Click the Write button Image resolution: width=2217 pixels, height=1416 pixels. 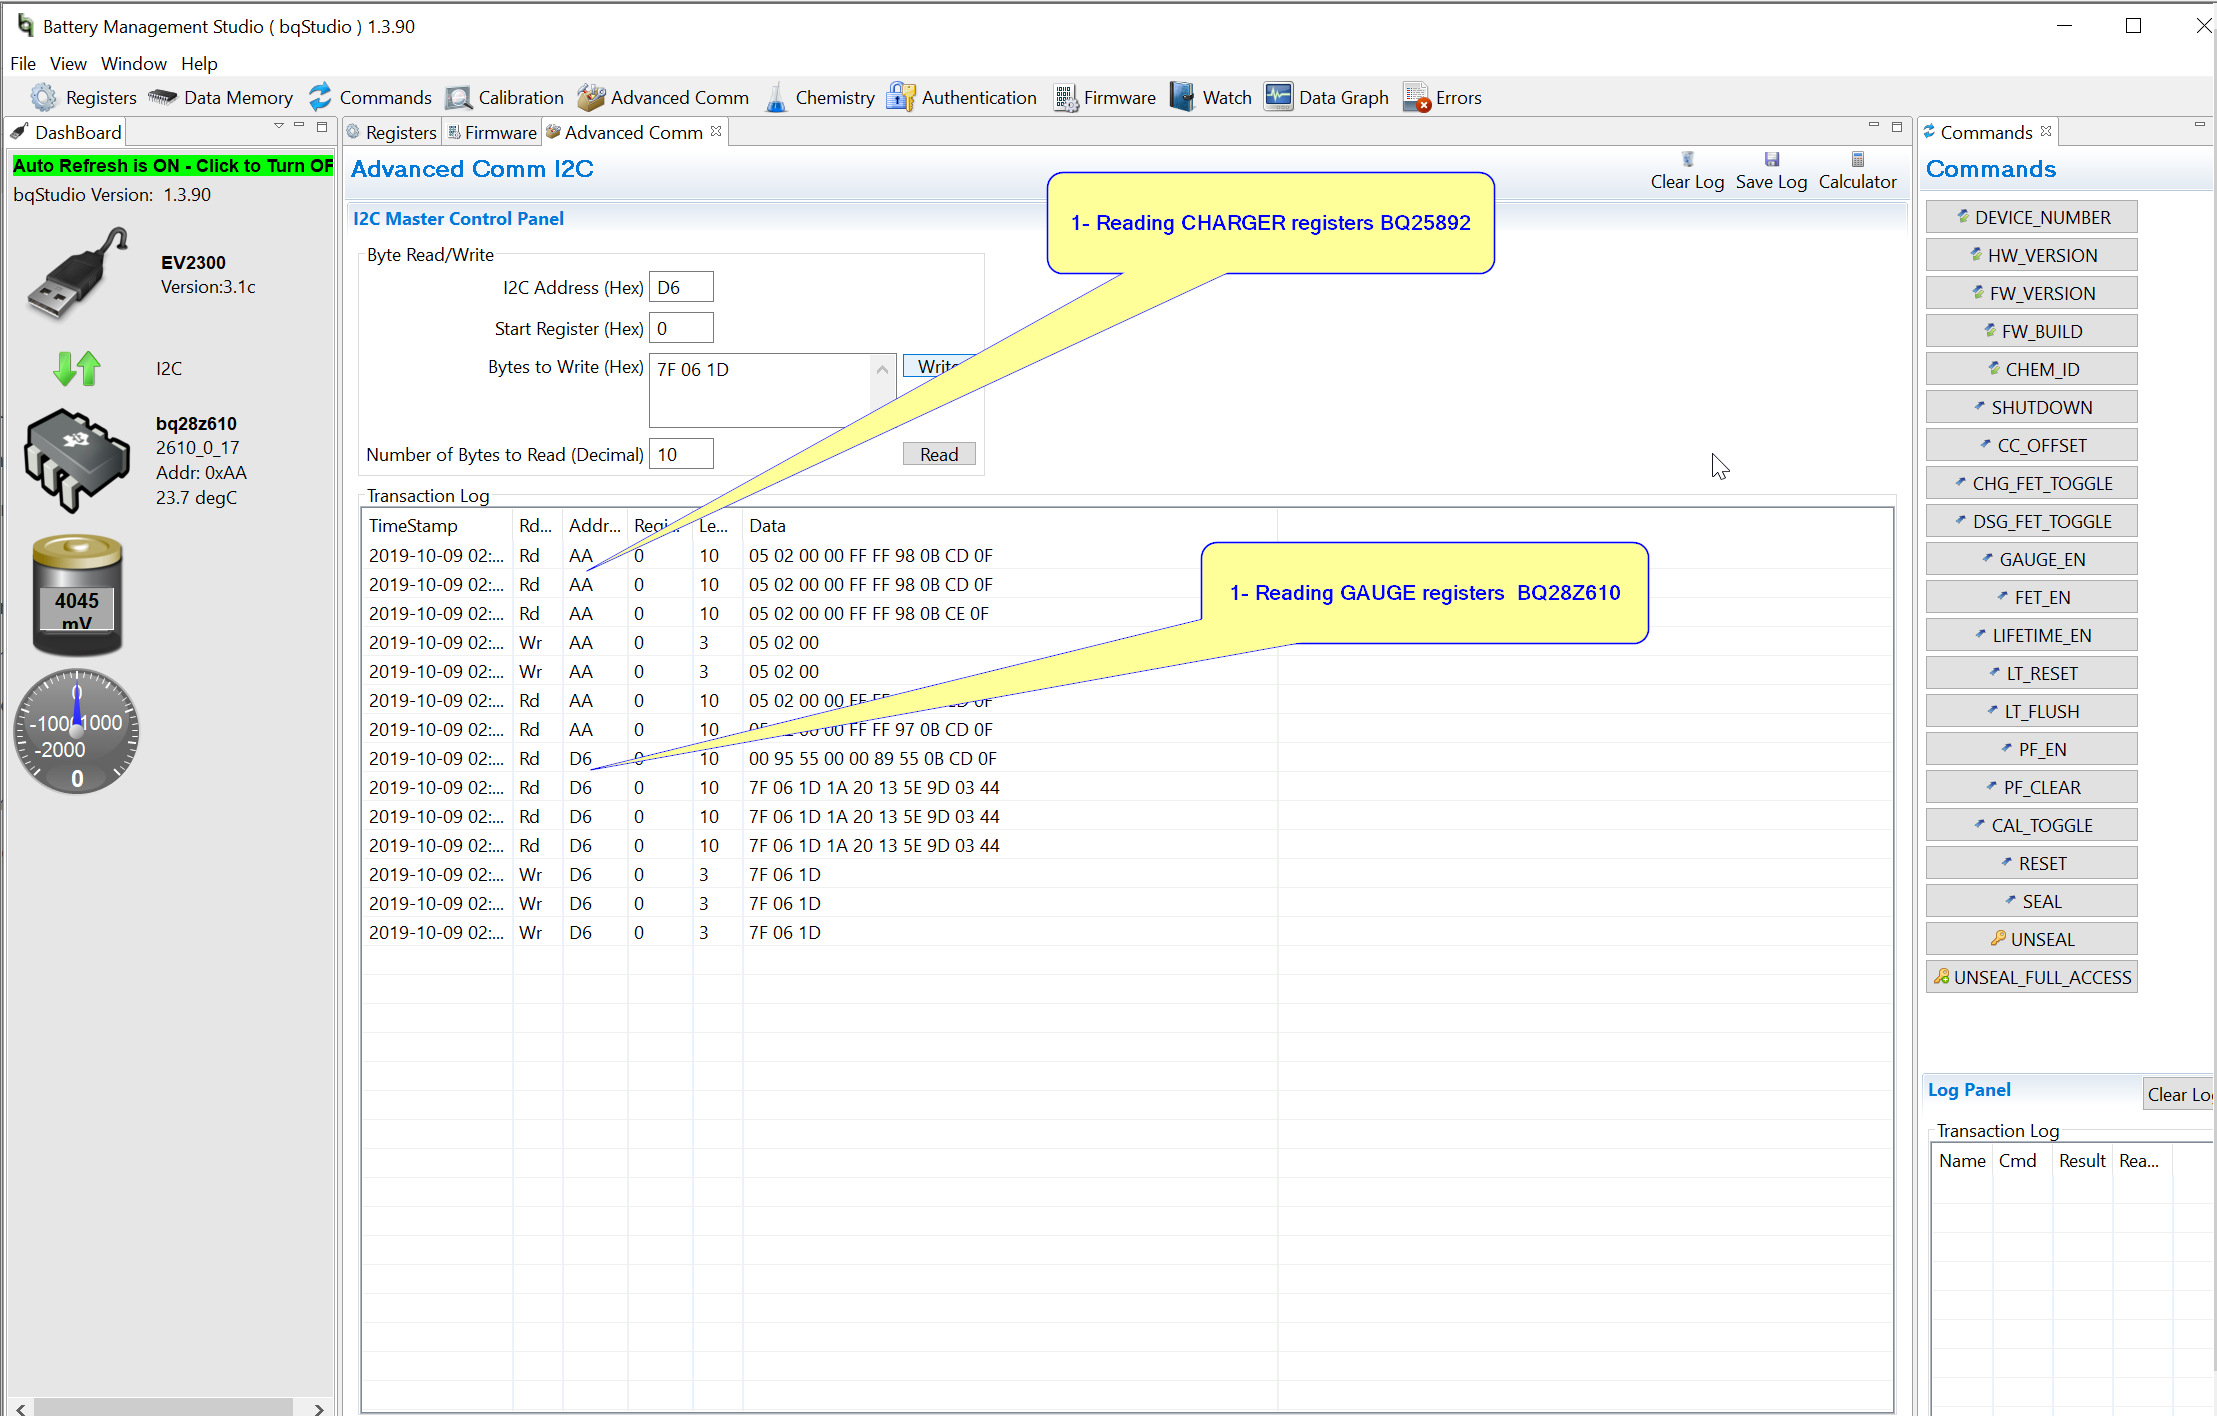click(939, 366)
